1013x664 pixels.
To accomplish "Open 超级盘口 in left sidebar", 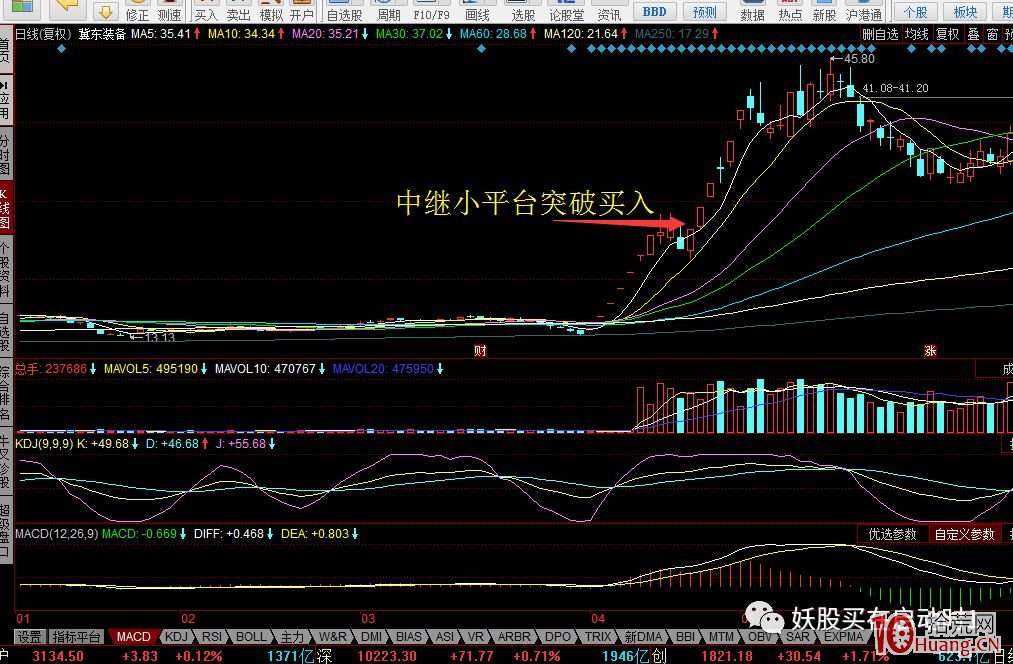I will (5, 531).
